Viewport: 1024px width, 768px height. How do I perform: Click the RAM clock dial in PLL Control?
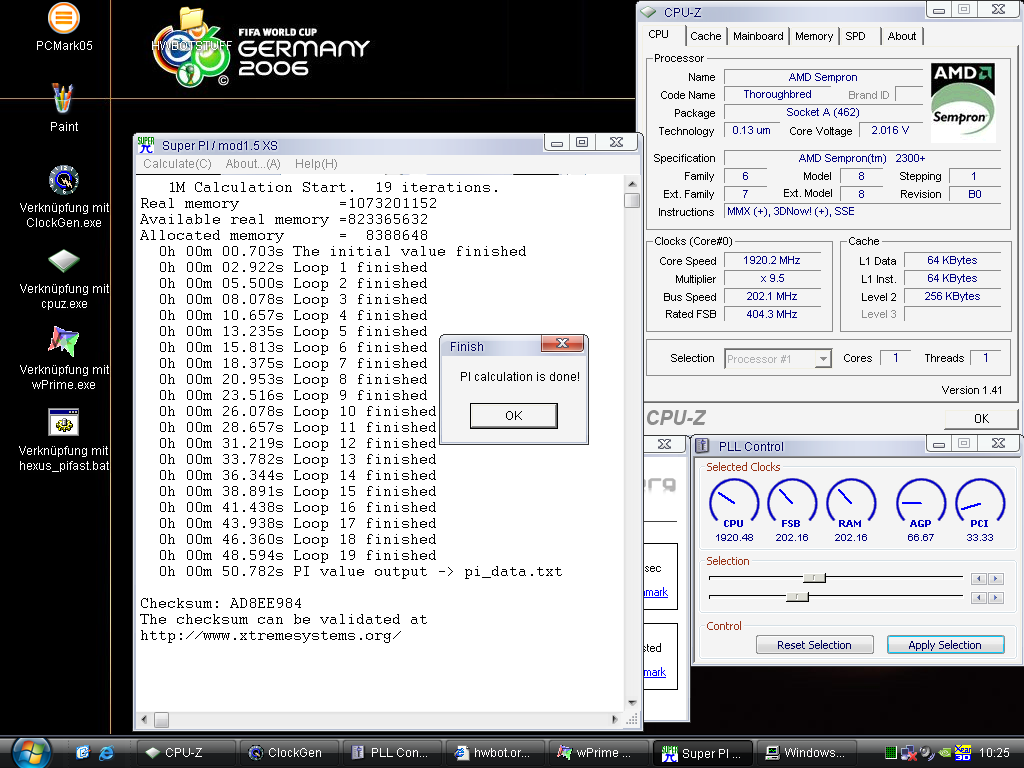[x=850, y=503]
